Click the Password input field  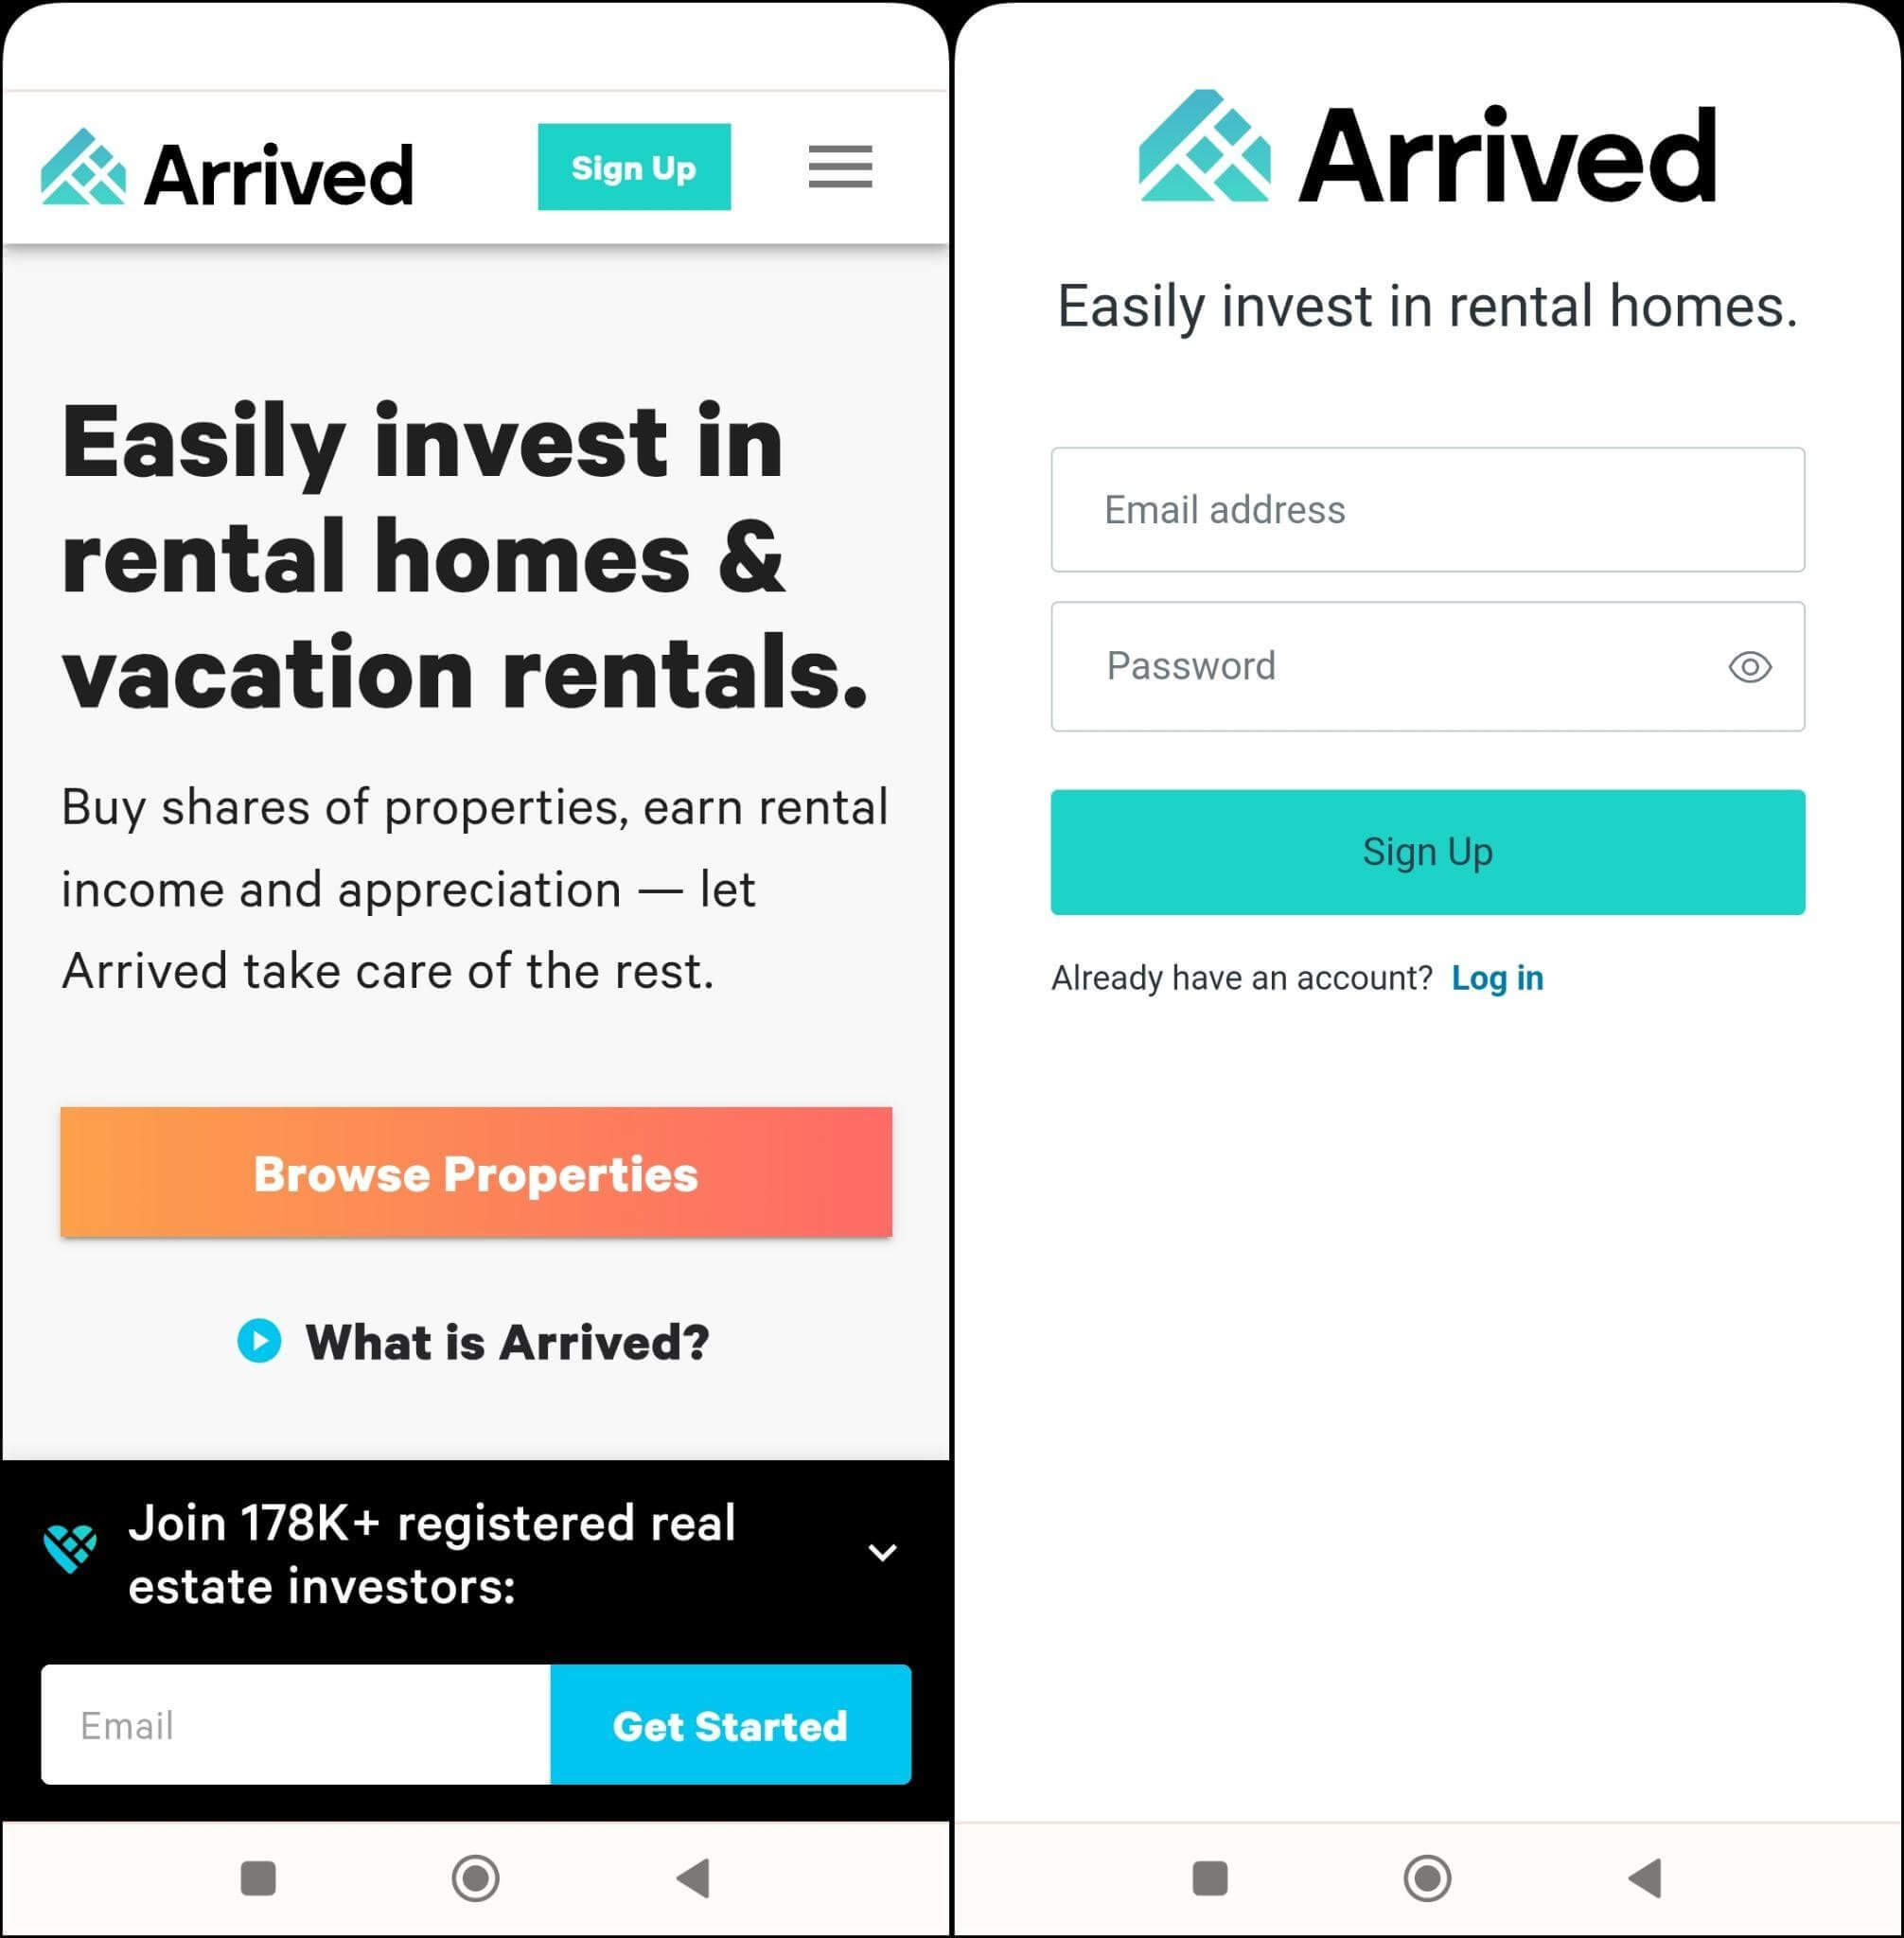(1430, 666)
